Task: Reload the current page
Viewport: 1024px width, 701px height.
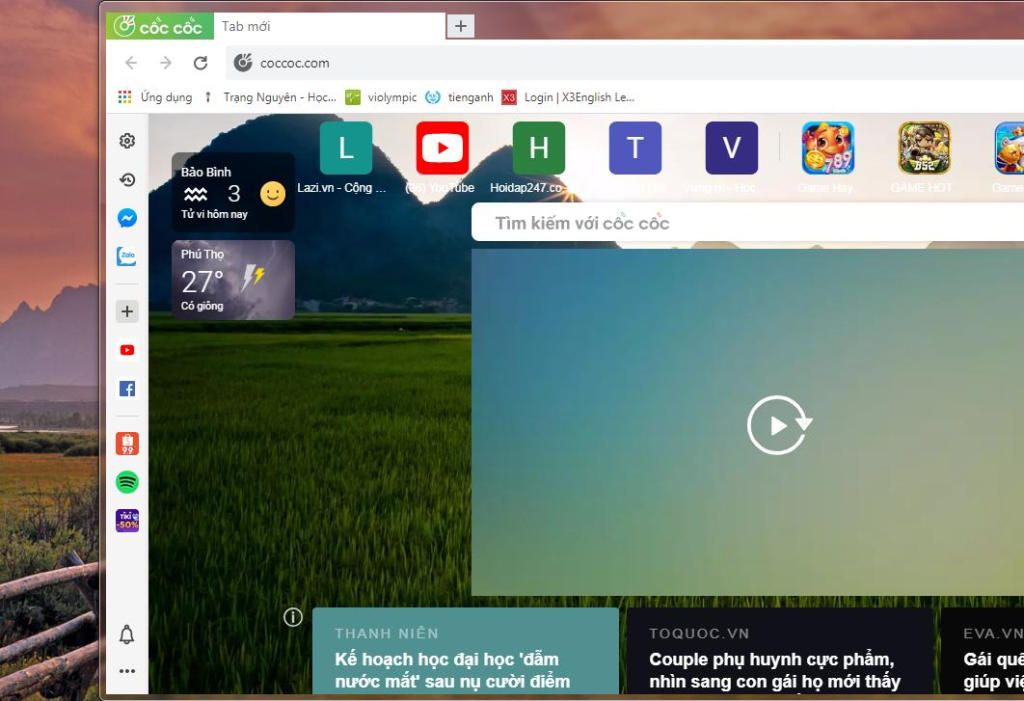Action: point(200,63)
